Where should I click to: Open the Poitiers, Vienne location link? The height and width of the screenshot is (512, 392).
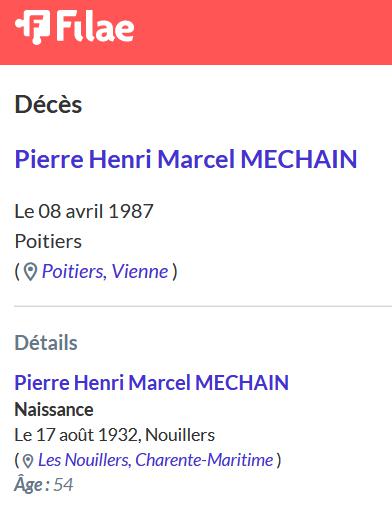[105, 271]
